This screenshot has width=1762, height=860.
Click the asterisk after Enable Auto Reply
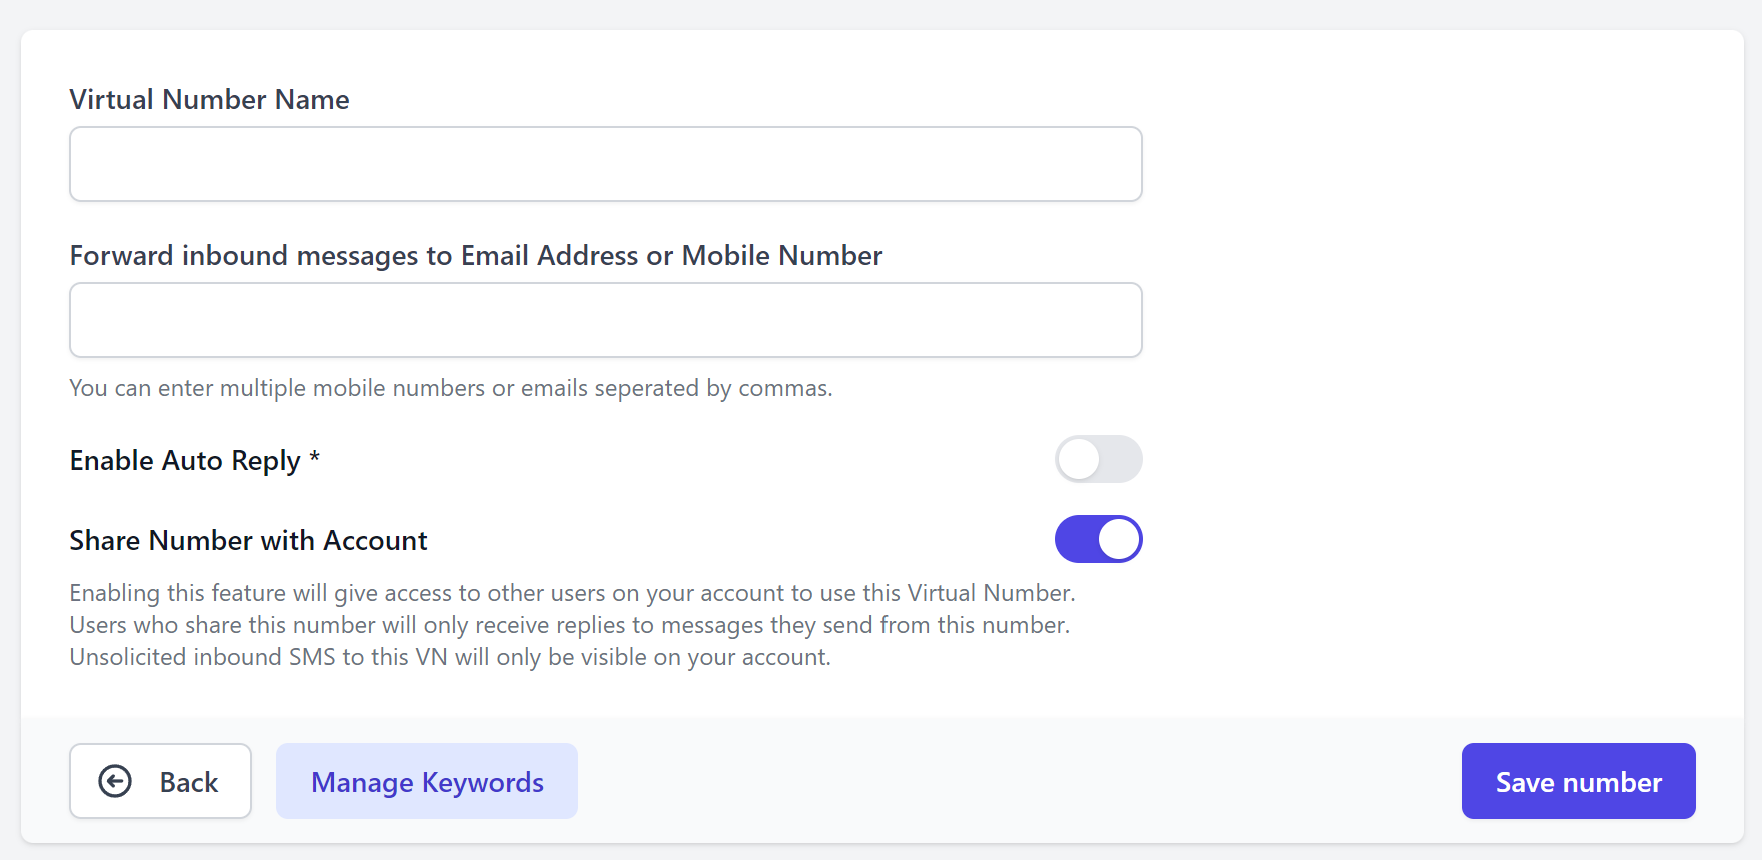[x=314, y=458]
